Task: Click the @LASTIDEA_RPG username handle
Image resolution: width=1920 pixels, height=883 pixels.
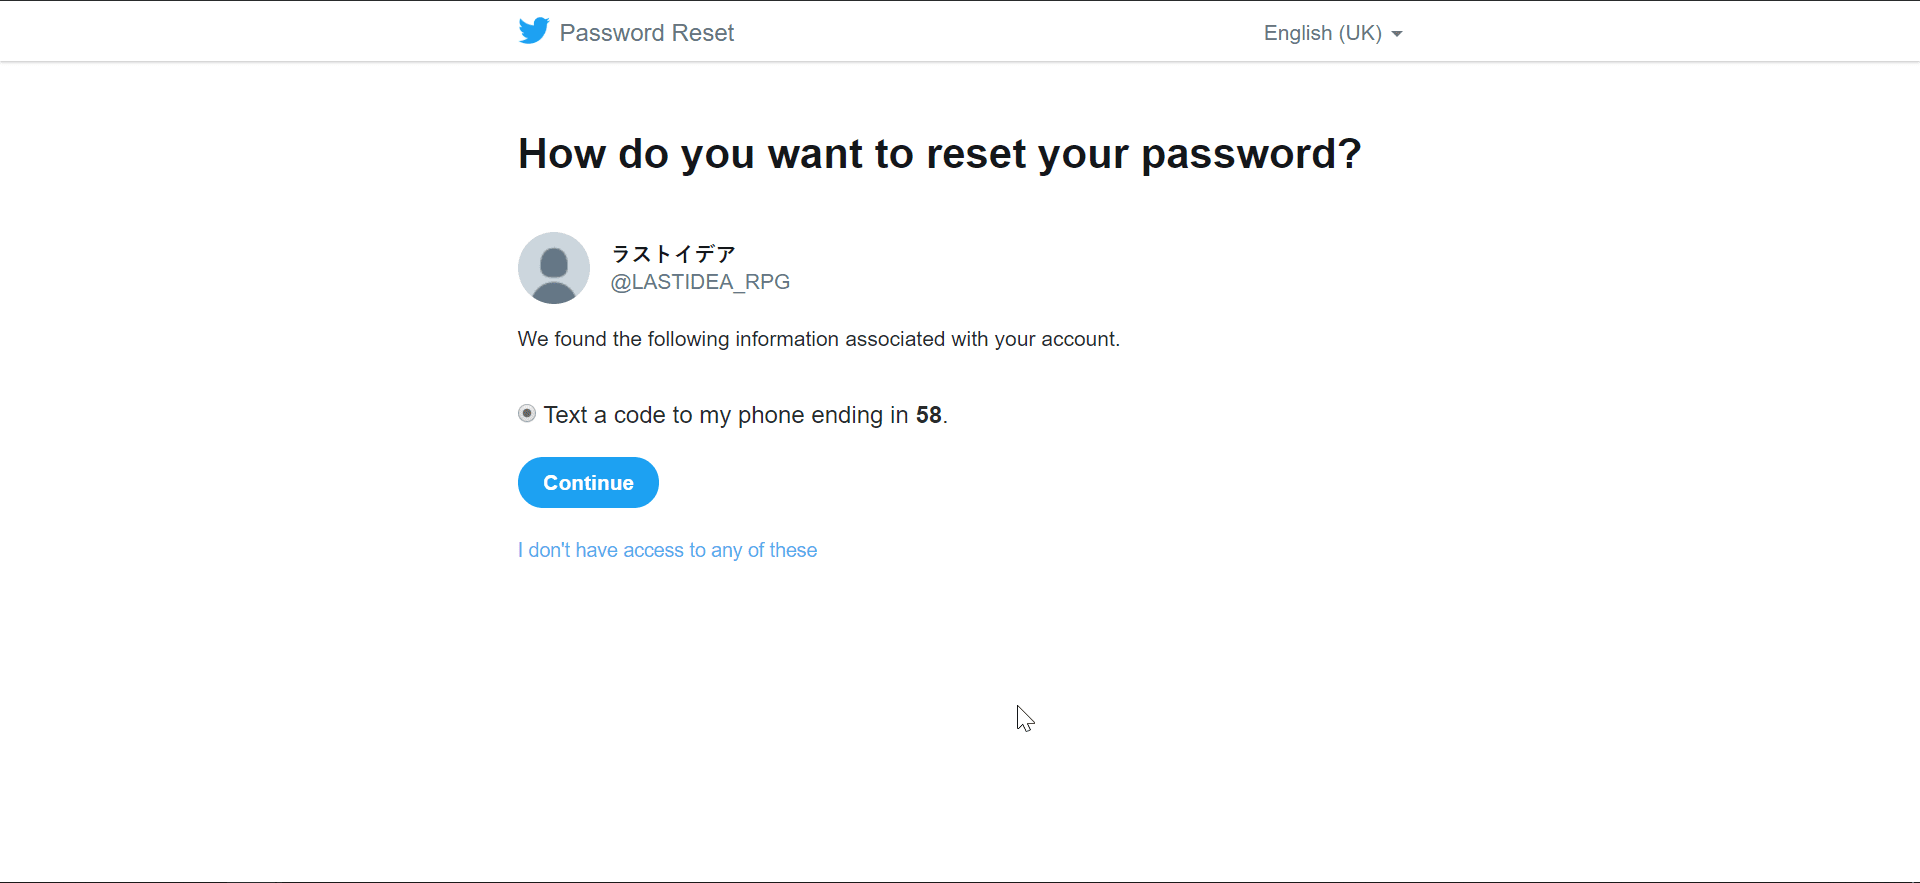Action: pyautogui.click(x=700, y=282)
